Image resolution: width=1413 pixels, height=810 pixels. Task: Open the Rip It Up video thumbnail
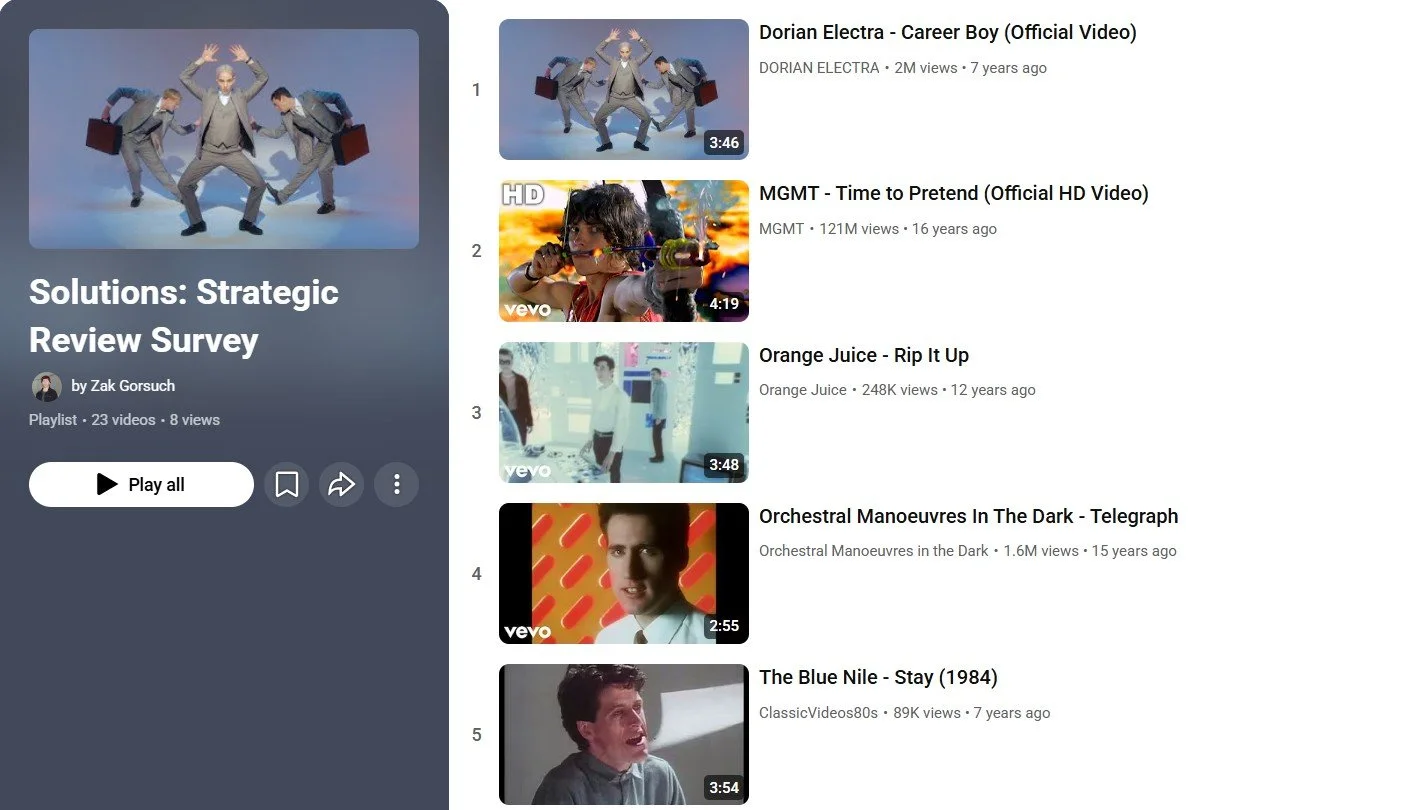624,412
